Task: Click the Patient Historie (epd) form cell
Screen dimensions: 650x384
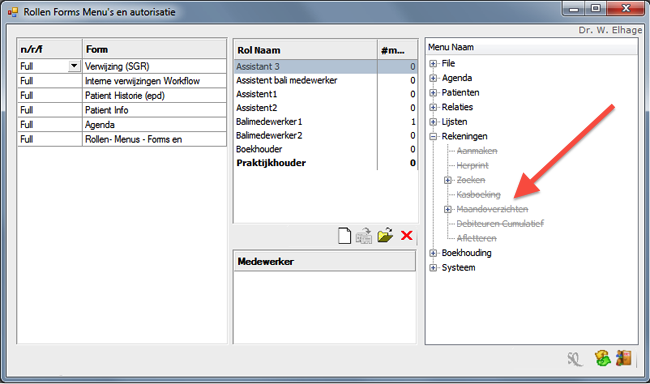Action: [x=155, y=95]
